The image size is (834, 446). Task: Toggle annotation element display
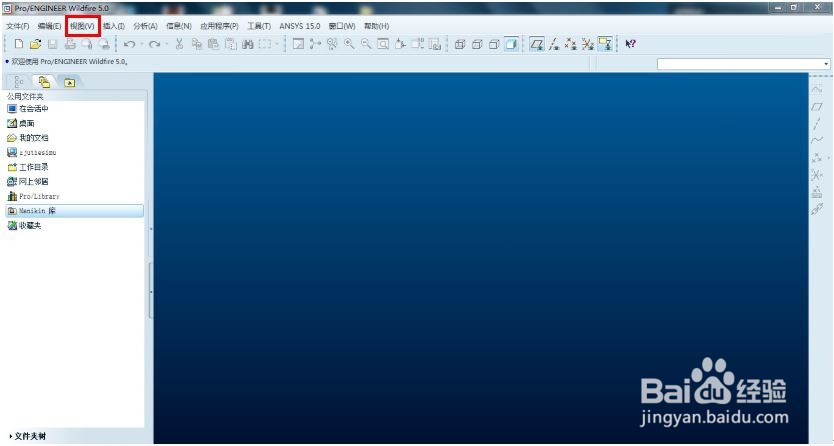pos(605,44)
